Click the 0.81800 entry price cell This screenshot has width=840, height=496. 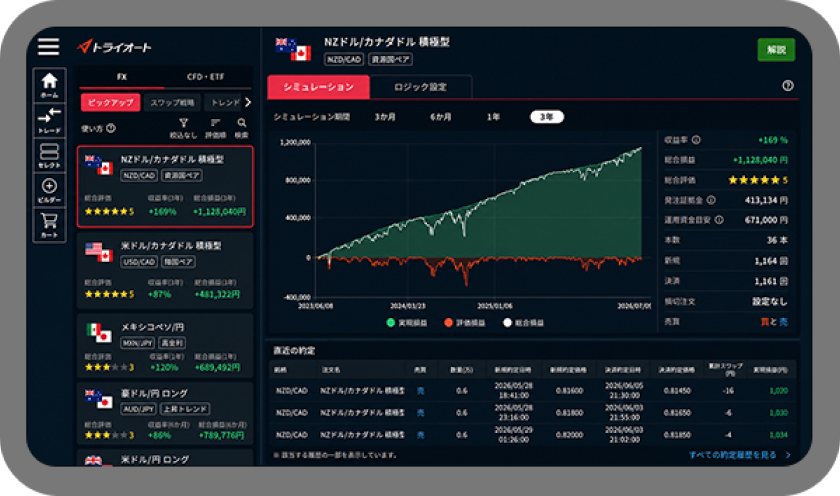point(569,413)
